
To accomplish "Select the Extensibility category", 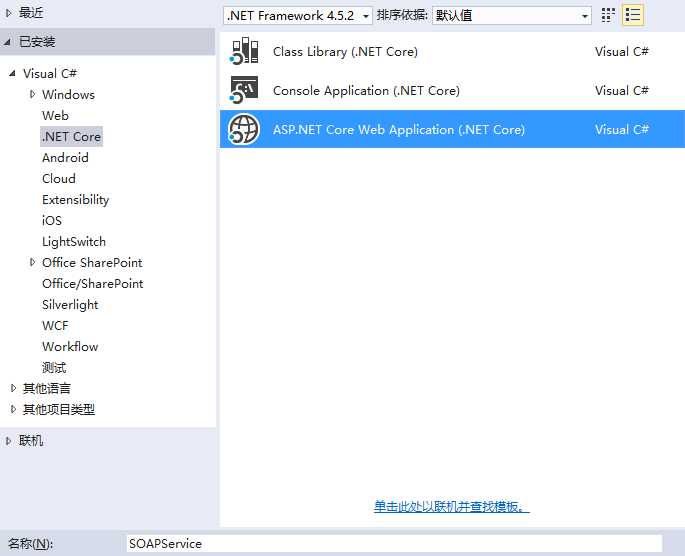I will coord(75,200).
